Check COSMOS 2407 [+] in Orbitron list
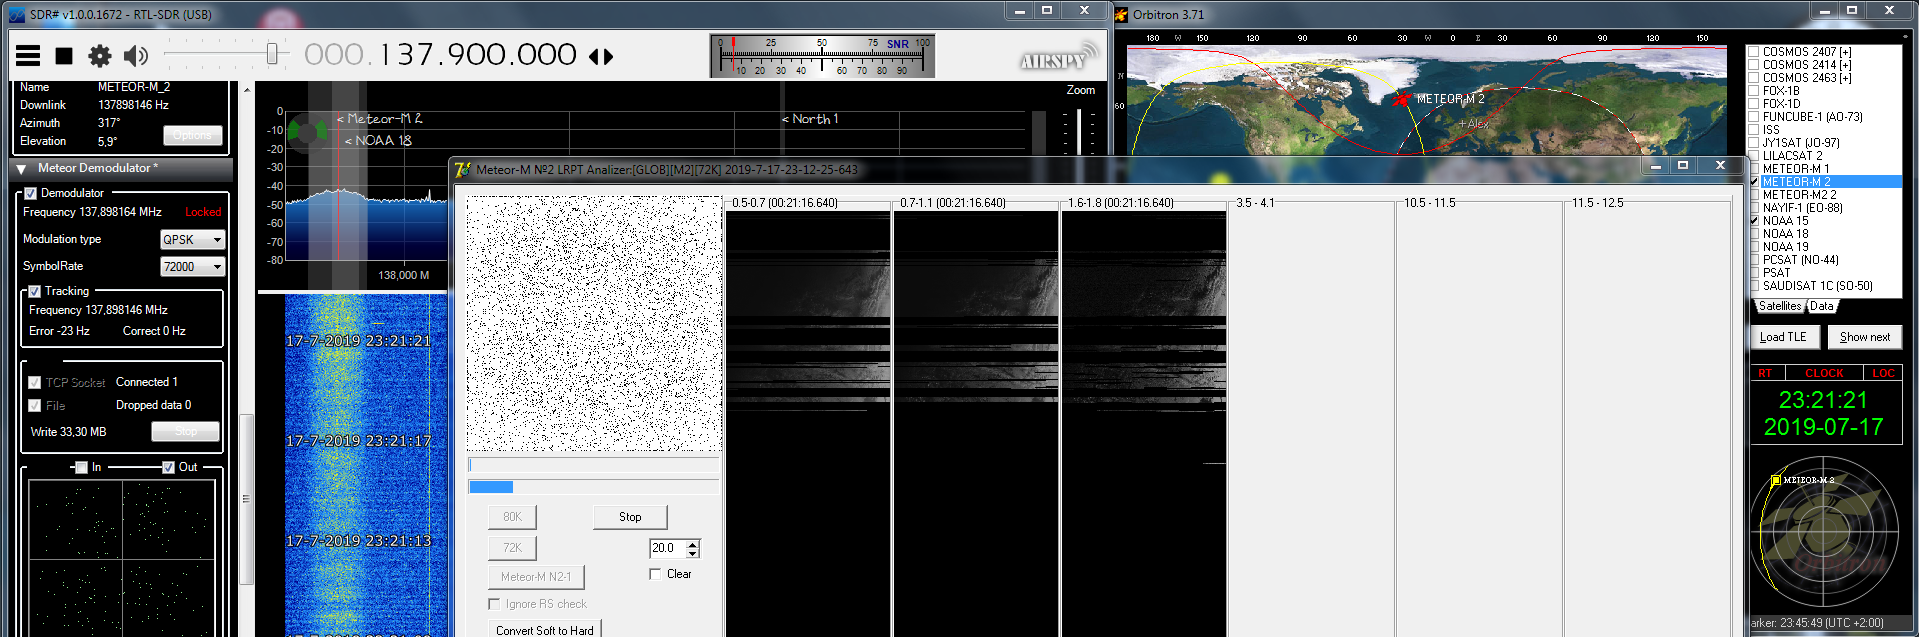The image size is (1919, 637). coord(1753,52)
